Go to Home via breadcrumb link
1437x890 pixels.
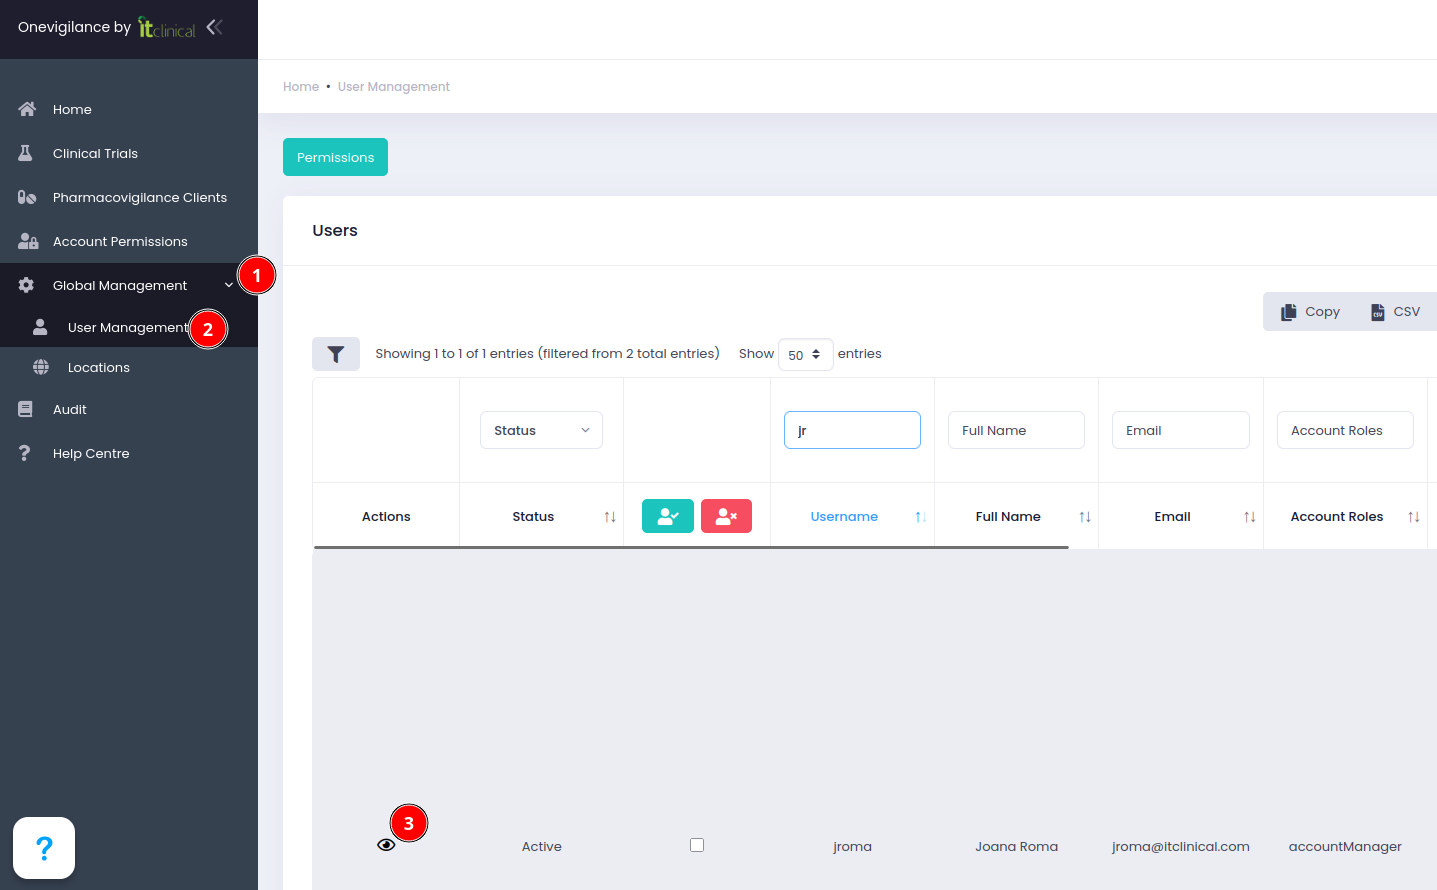pyautogui.click(x=301, y=87)
